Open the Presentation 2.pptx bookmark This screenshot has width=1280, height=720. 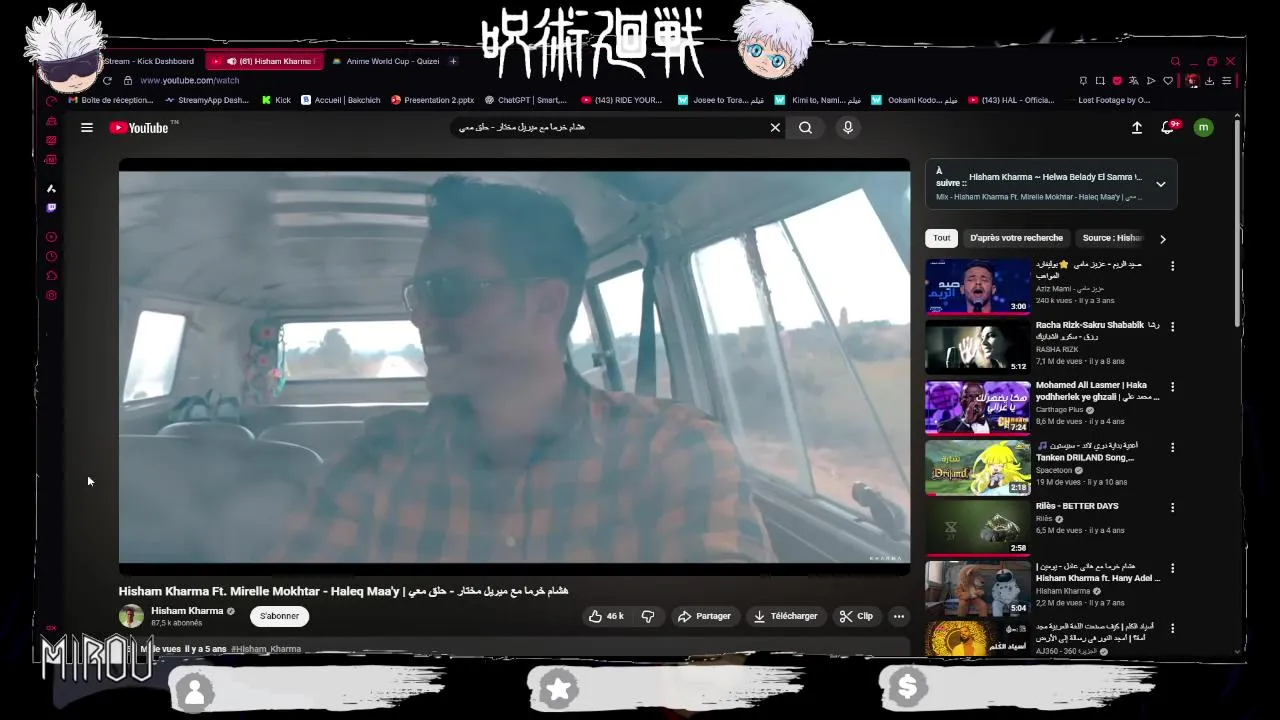pyautogui.click(x=433, y=100)
